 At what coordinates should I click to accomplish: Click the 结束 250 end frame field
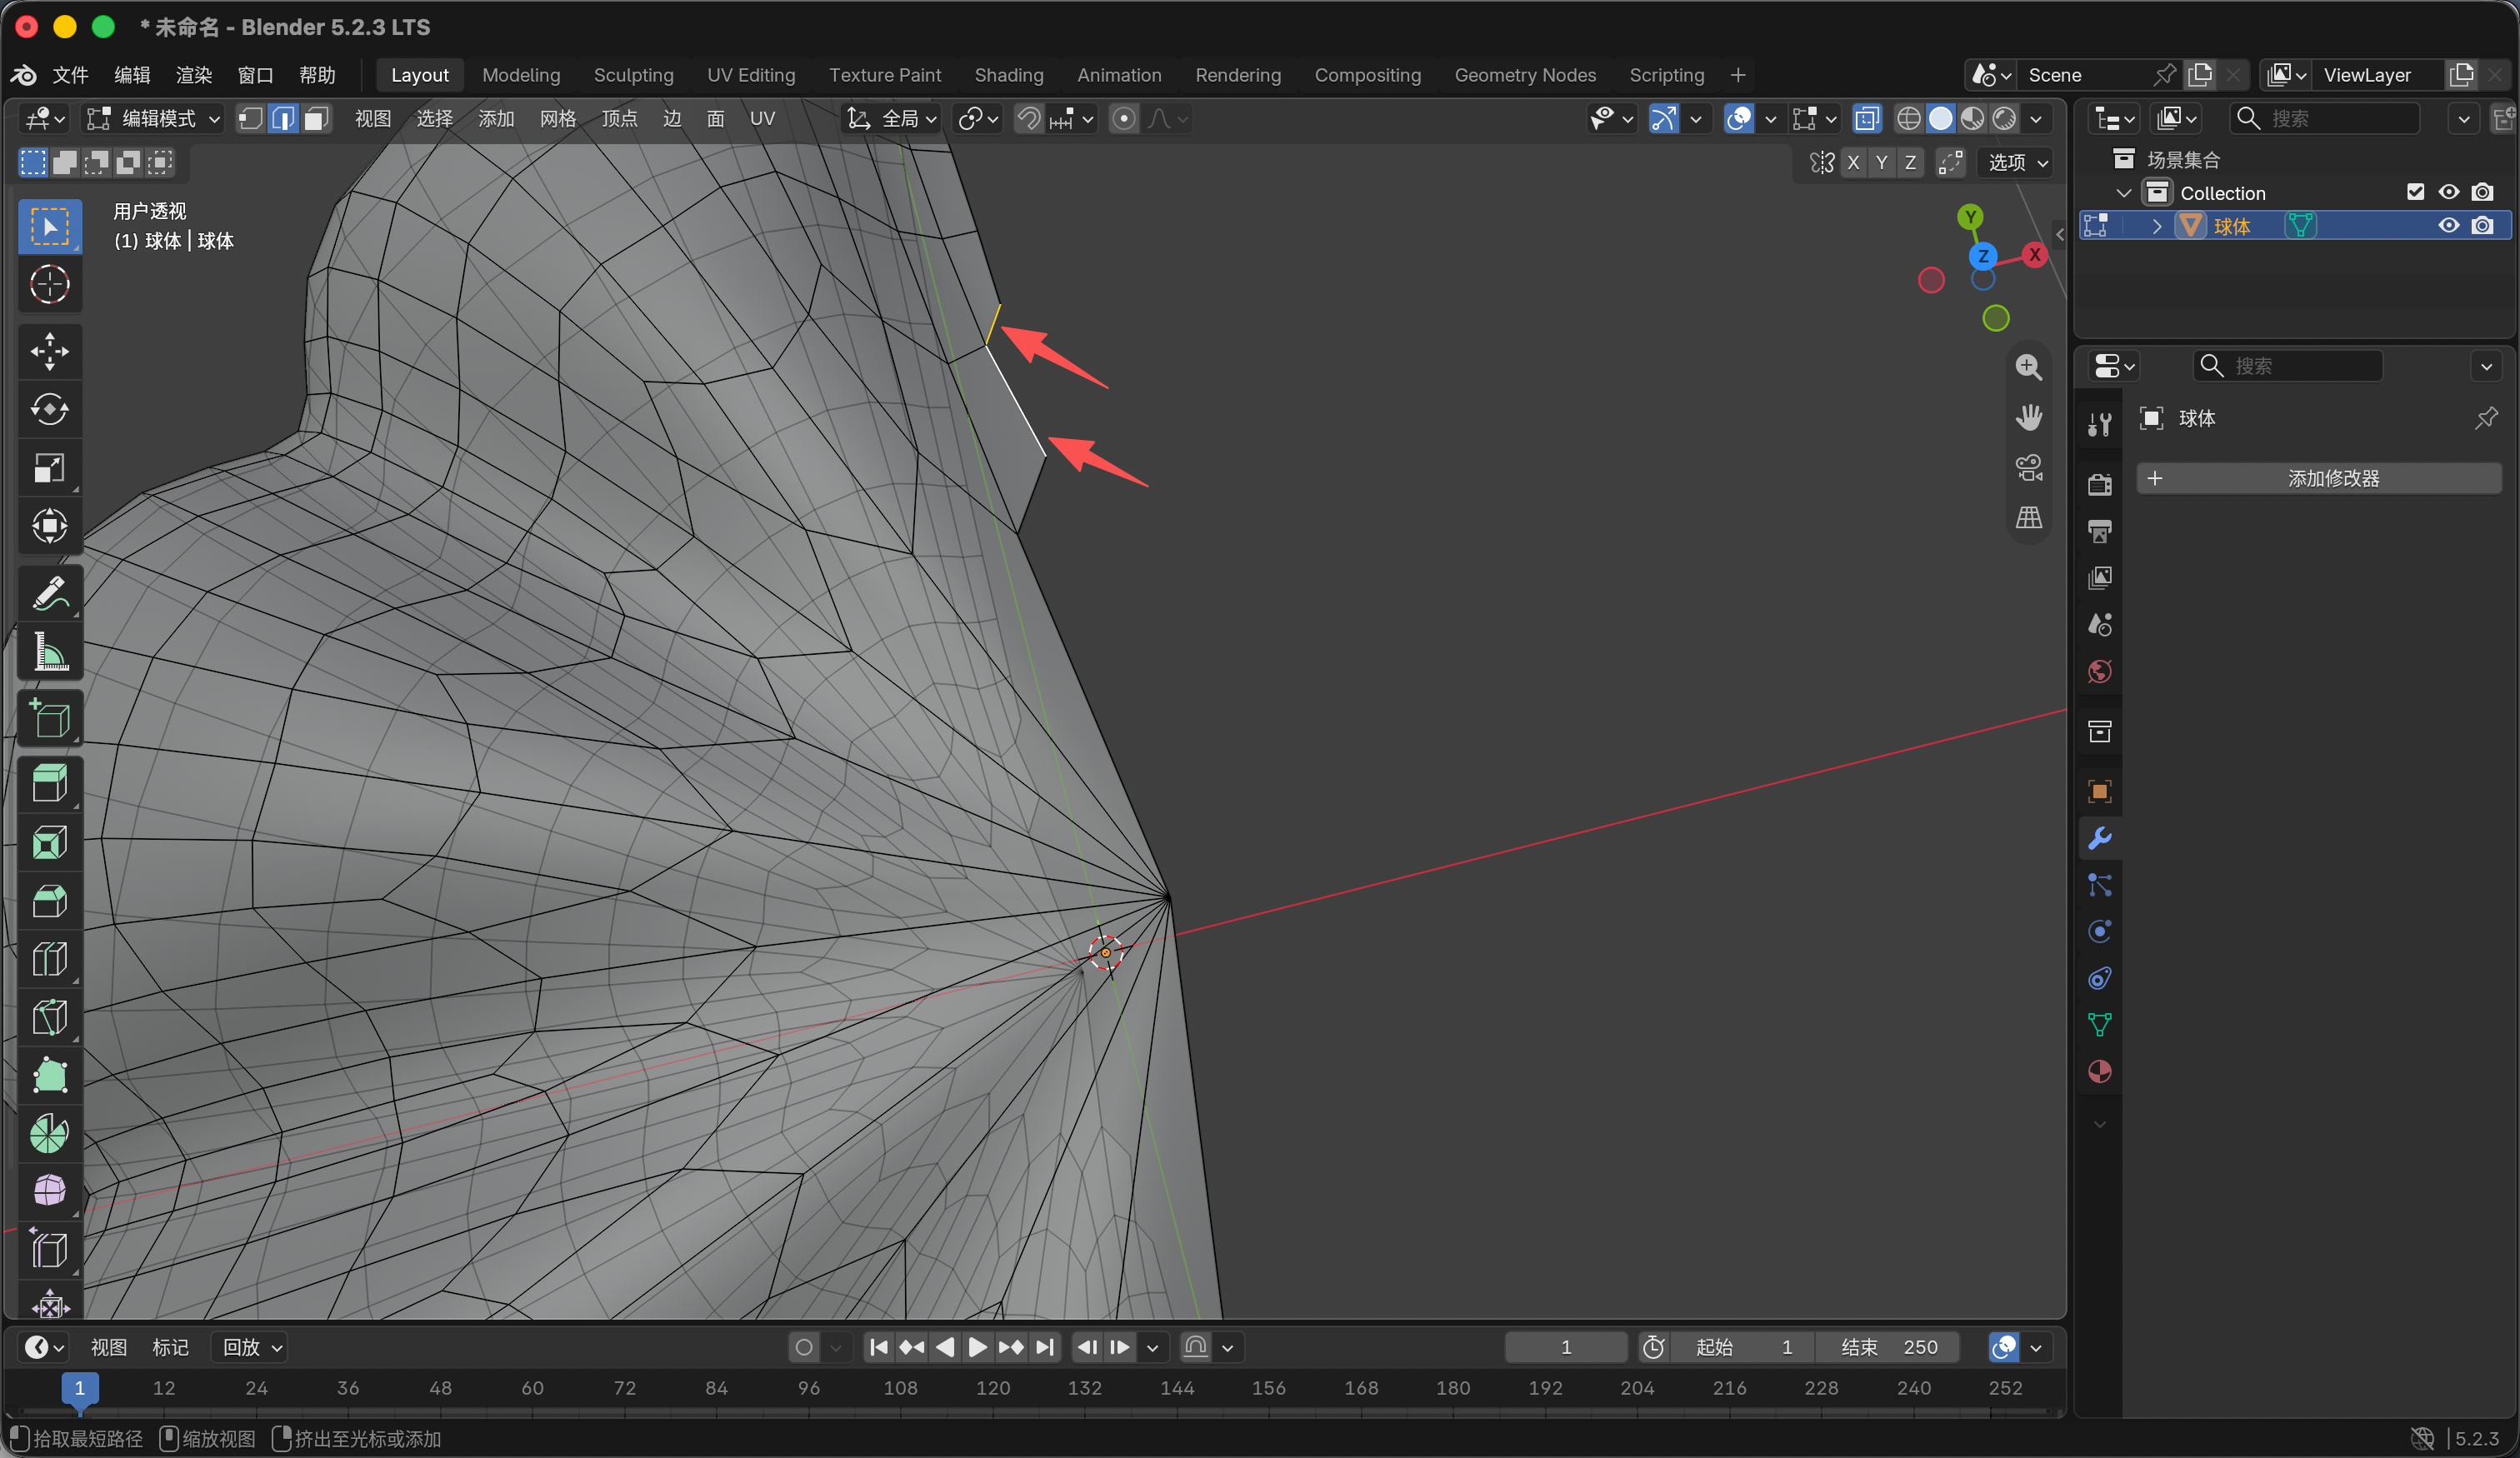[x=1888, y=1347]
